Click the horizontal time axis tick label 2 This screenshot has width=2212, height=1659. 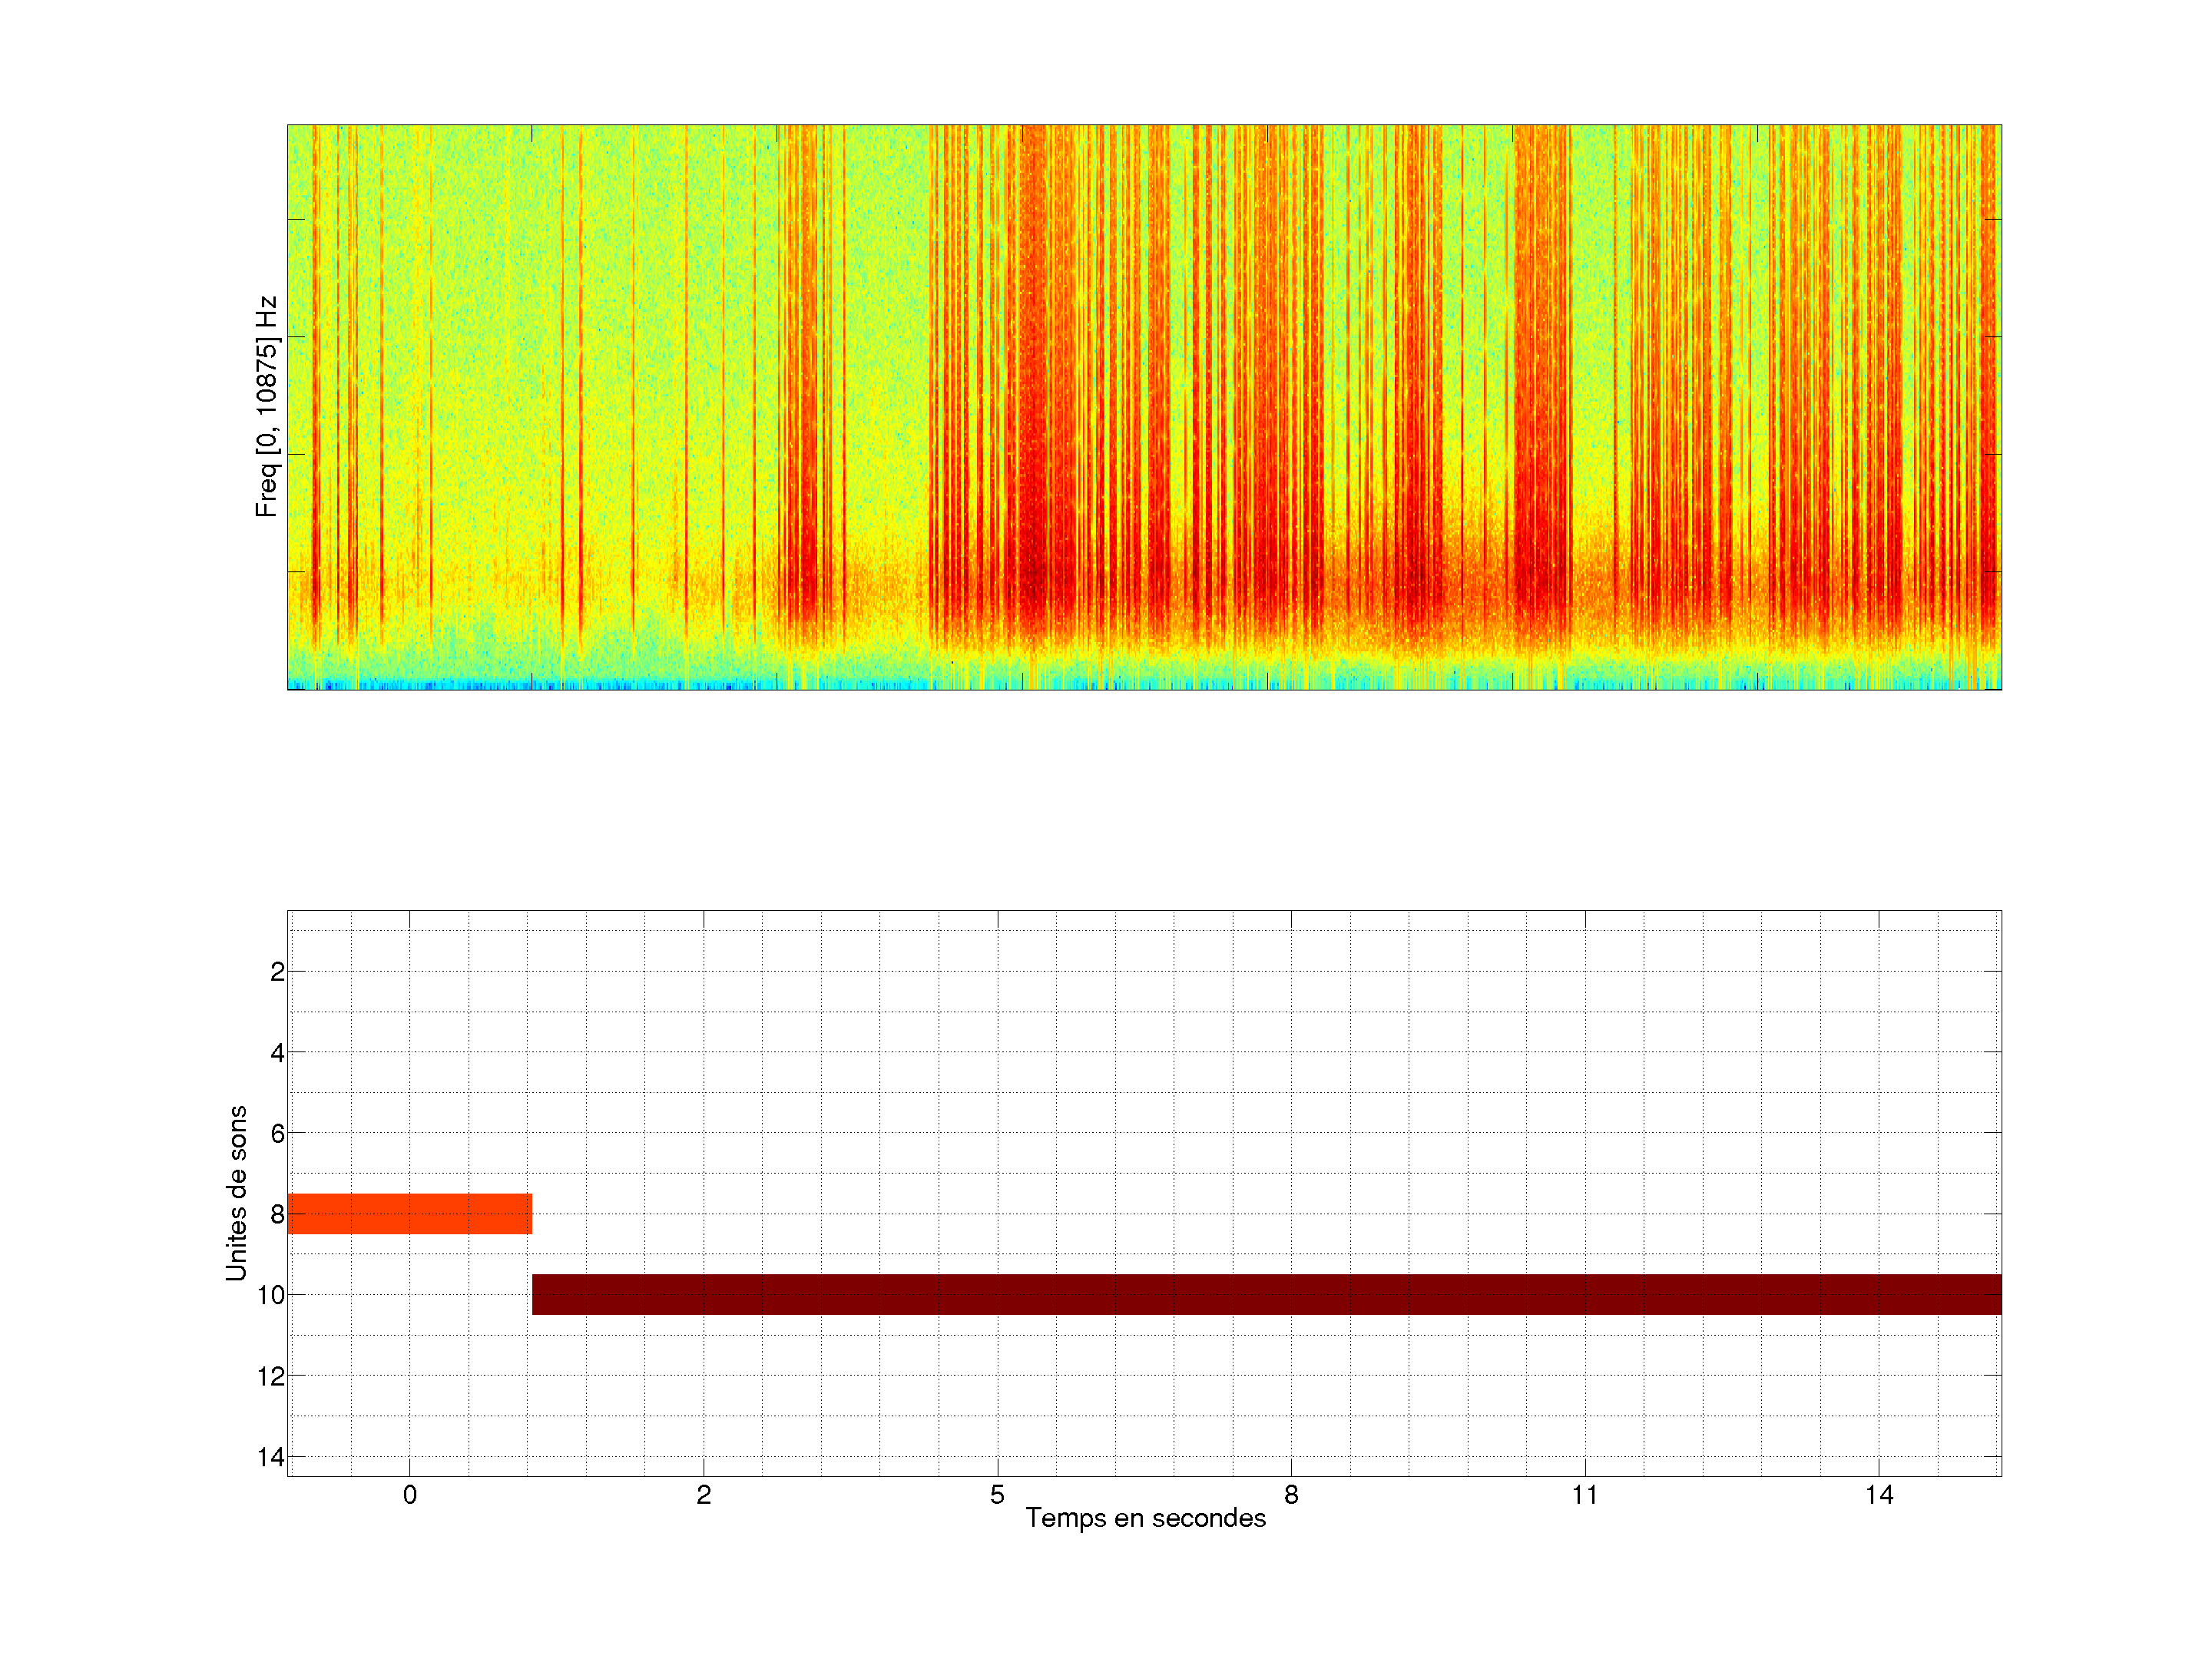pyautogui.click(x=703, y=1495)
